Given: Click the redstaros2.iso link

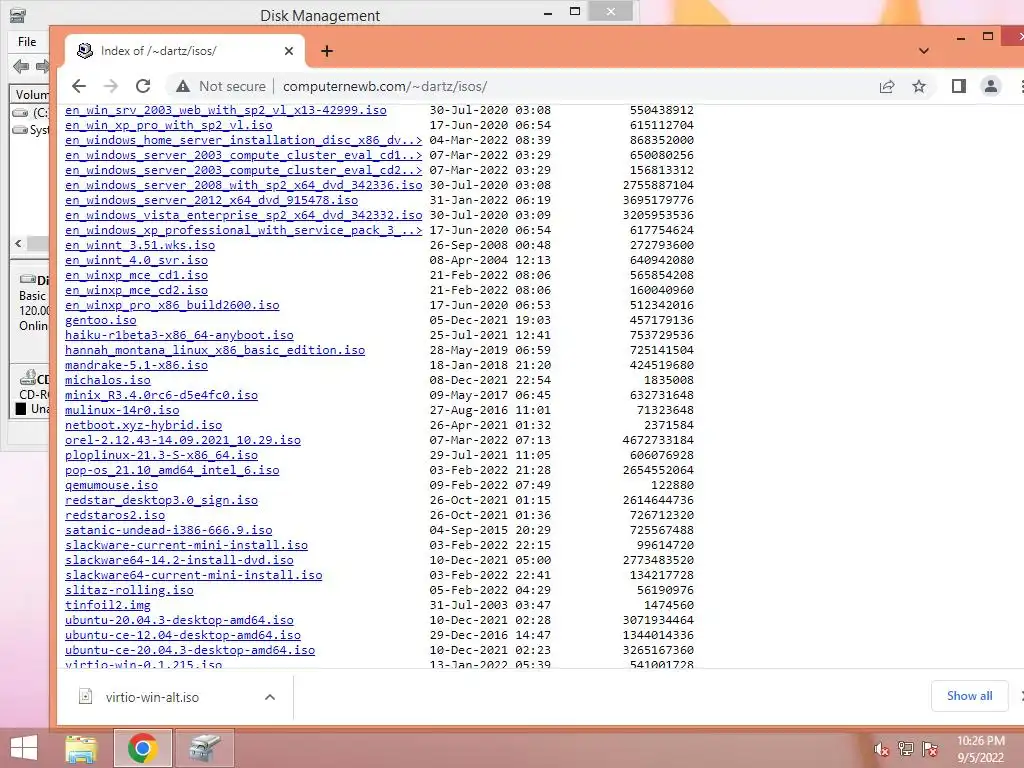Looking at the screenshot, I should point(115,515).
